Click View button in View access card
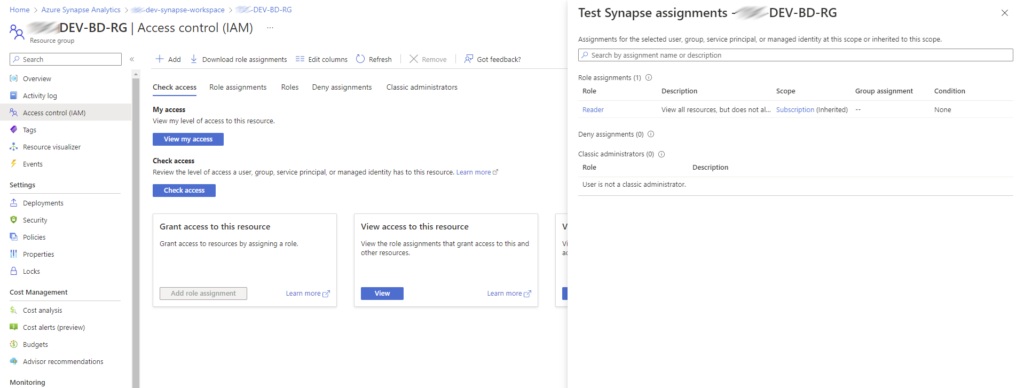Screen dimensions: 1024x388 pyautogui.click(x=382, y=293)
